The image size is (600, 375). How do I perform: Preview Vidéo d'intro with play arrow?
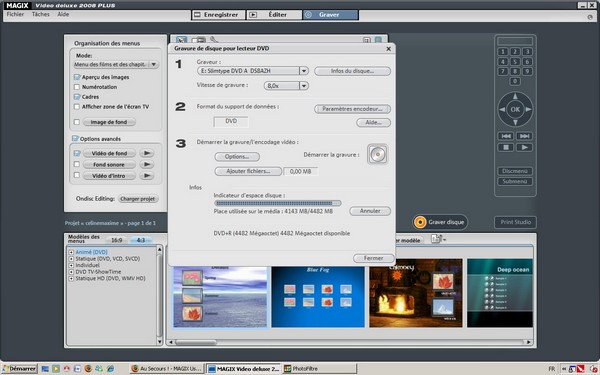[147, 176]
